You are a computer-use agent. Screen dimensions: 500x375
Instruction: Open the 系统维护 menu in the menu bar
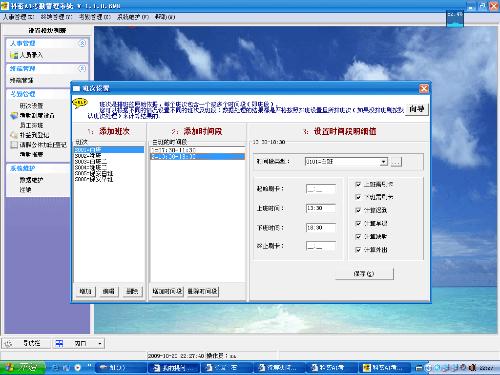point(133,17)
